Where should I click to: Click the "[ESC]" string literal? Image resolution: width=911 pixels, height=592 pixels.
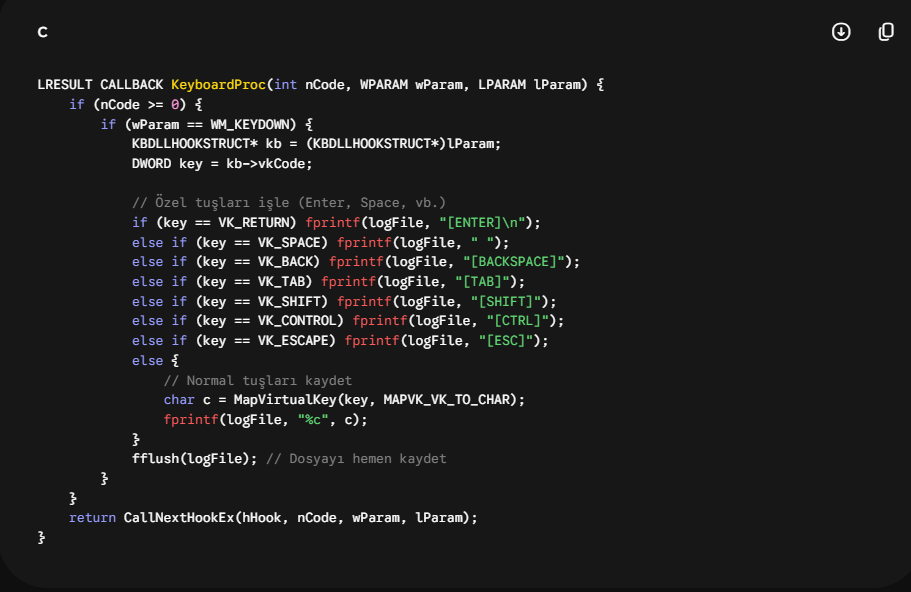click(x=506, y=340)
